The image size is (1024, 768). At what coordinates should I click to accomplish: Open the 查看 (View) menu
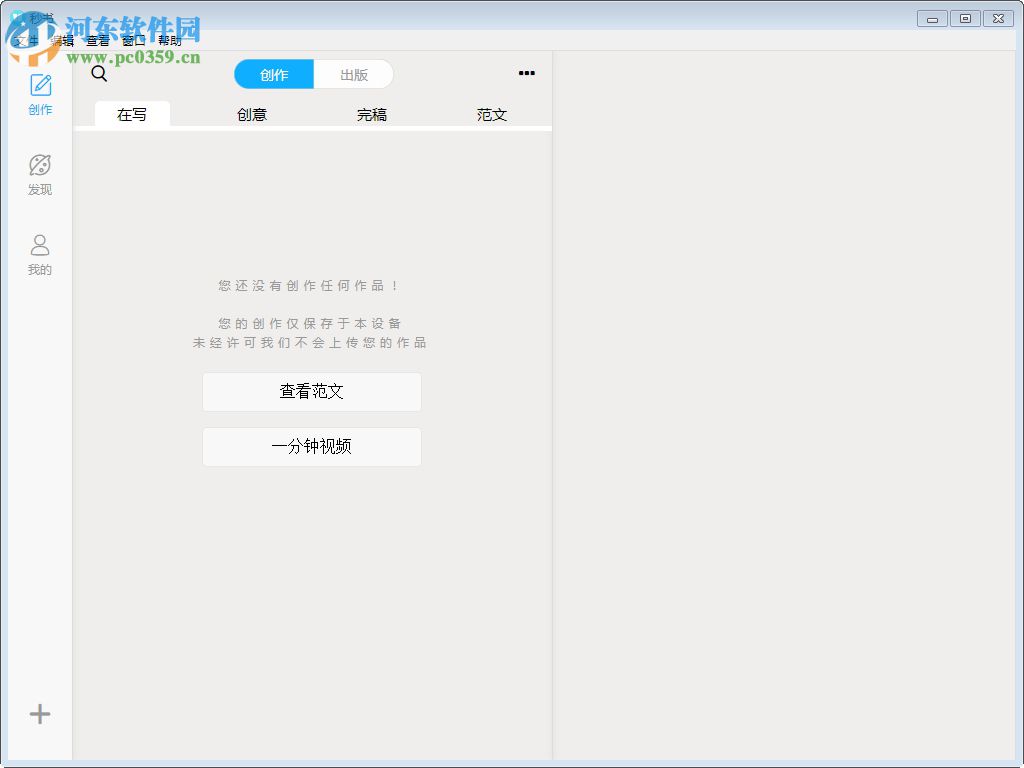(96, 40)
